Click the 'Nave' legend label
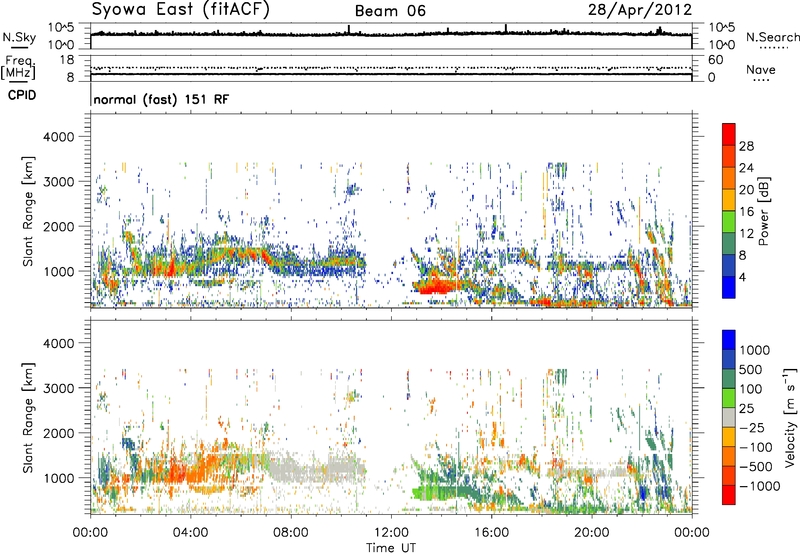The image size is (800, 554). click(761, 69)
